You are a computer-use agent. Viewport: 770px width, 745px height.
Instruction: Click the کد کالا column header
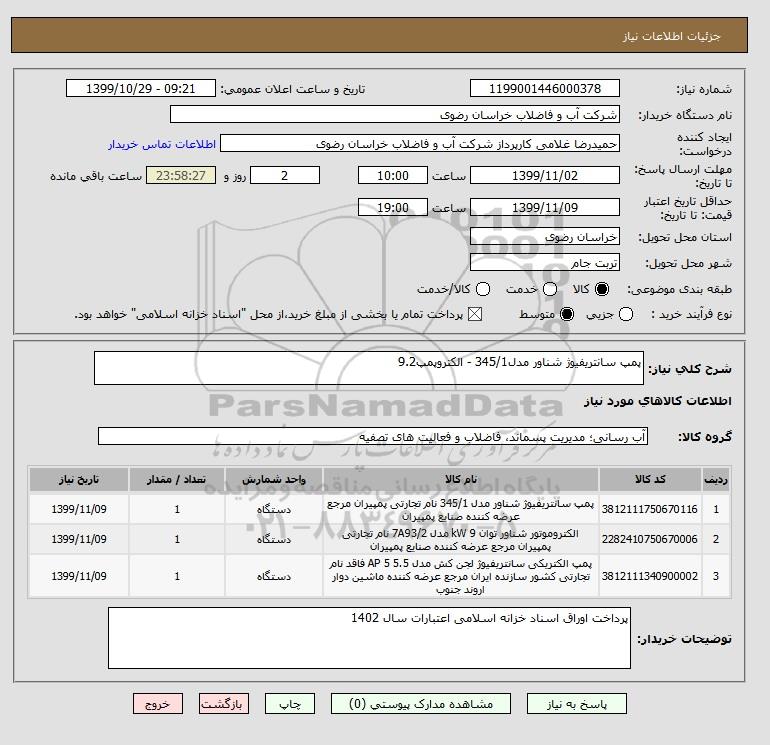click(x=650, y=479)
